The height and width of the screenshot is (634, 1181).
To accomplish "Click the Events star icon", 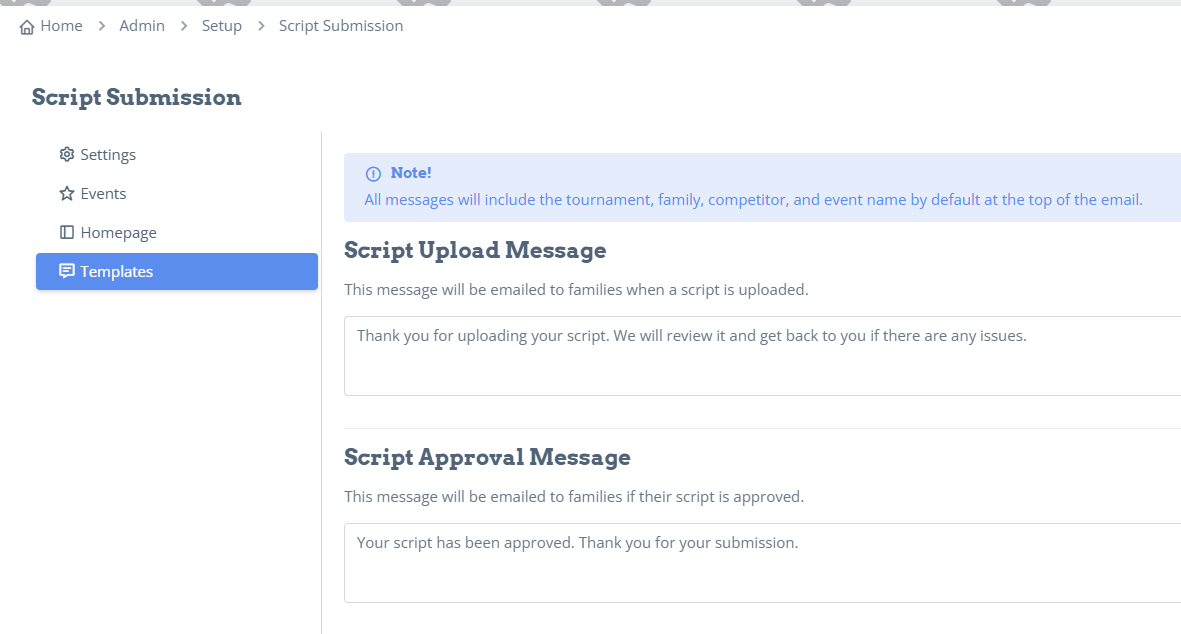I will pyautogui.click(x=67, y=194).
